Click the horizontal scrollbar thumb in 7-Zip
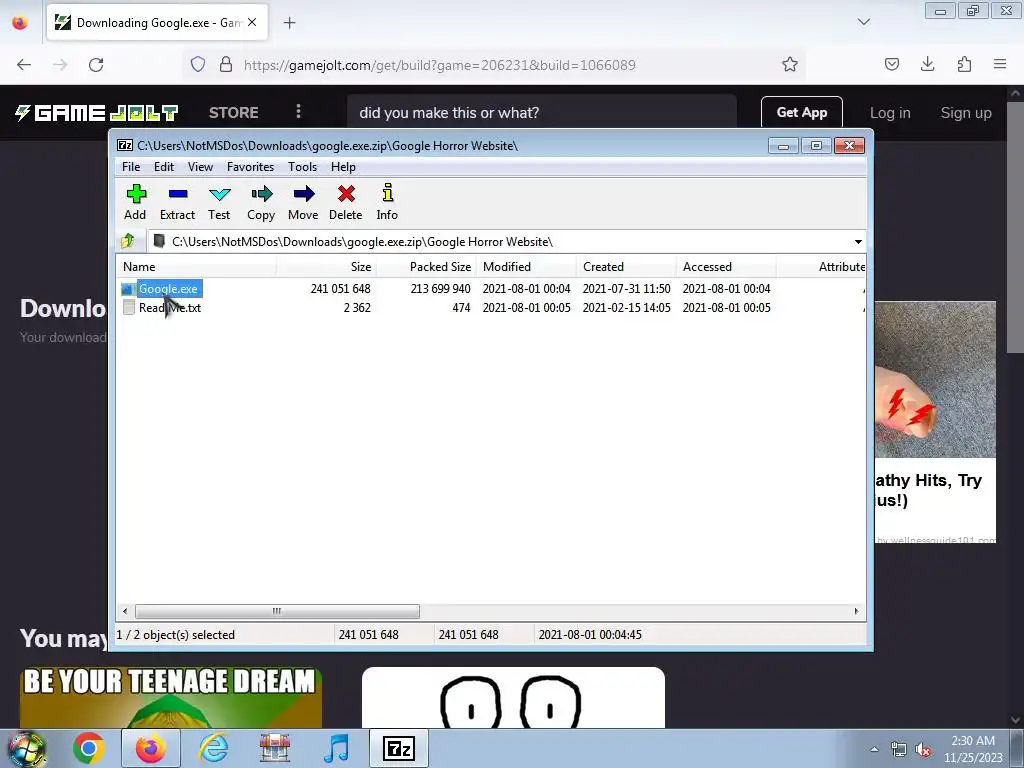This screenshot has height=768, width=1024. (x=277, y=611)
